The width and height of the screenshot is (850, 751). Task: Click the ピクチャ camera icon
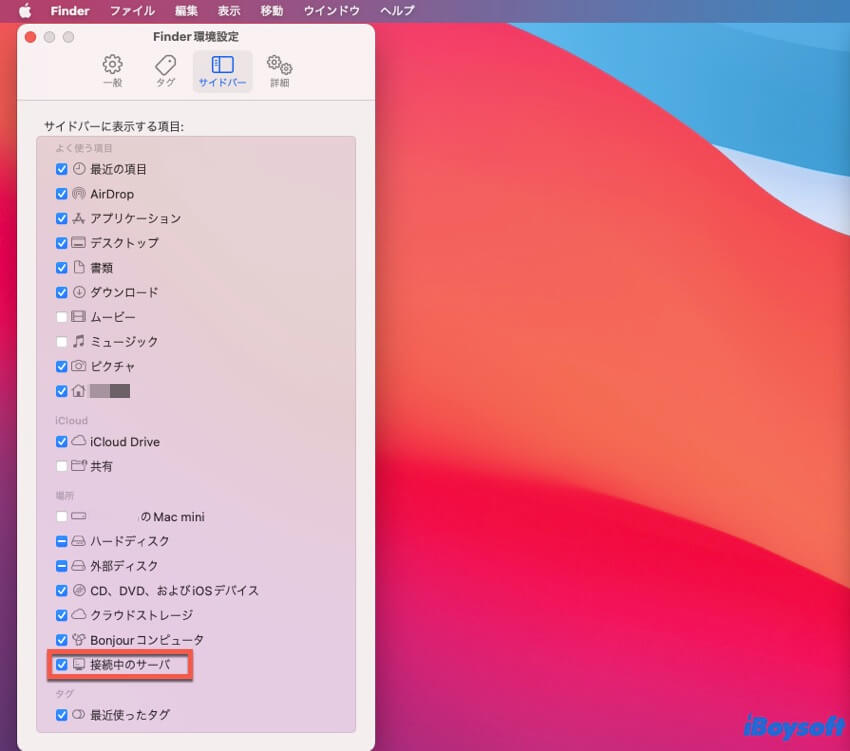tap(79, 366)
